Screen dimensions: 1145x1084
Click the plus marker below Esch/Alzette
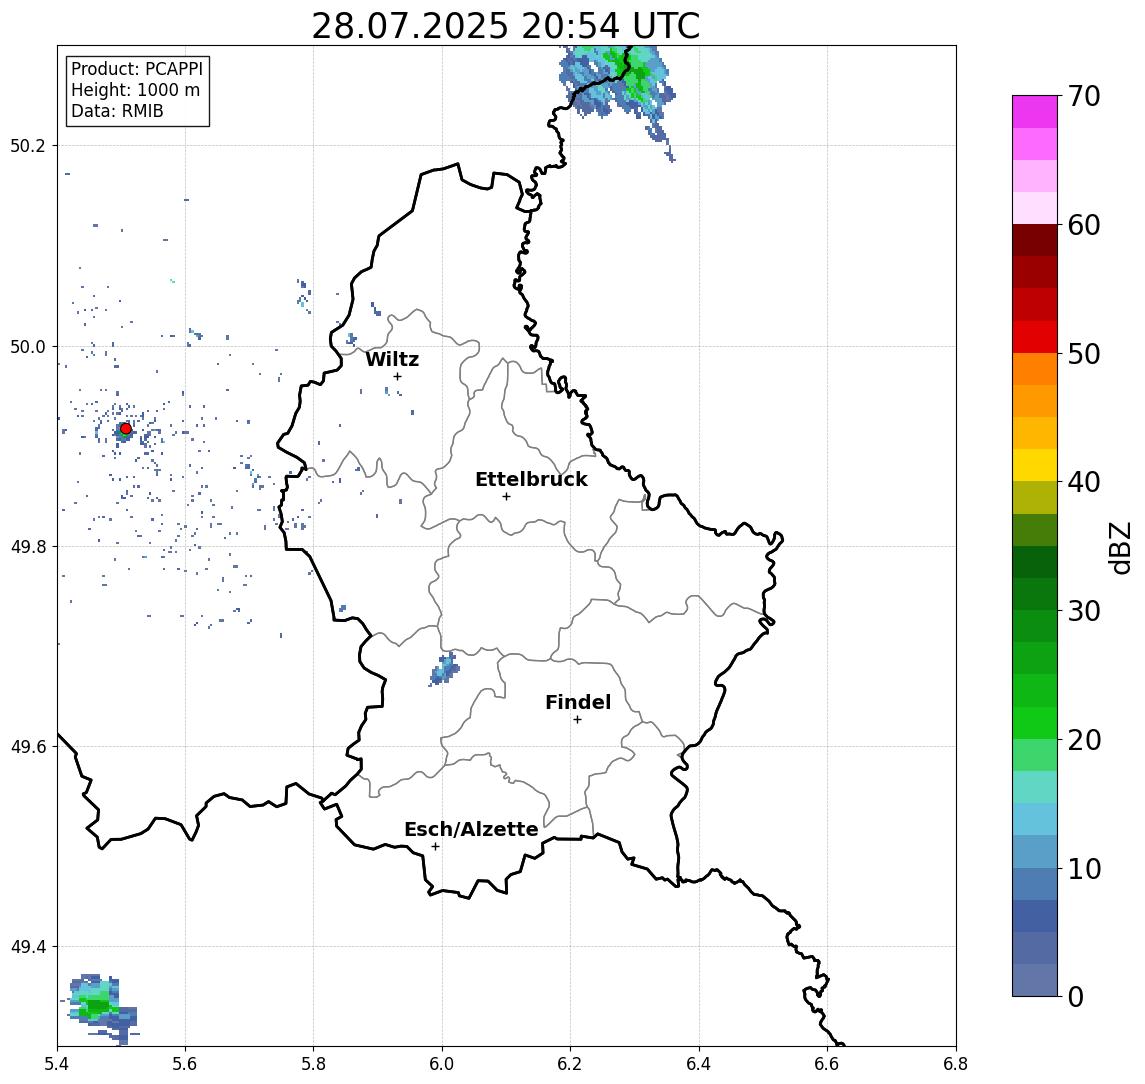[435, 847]
